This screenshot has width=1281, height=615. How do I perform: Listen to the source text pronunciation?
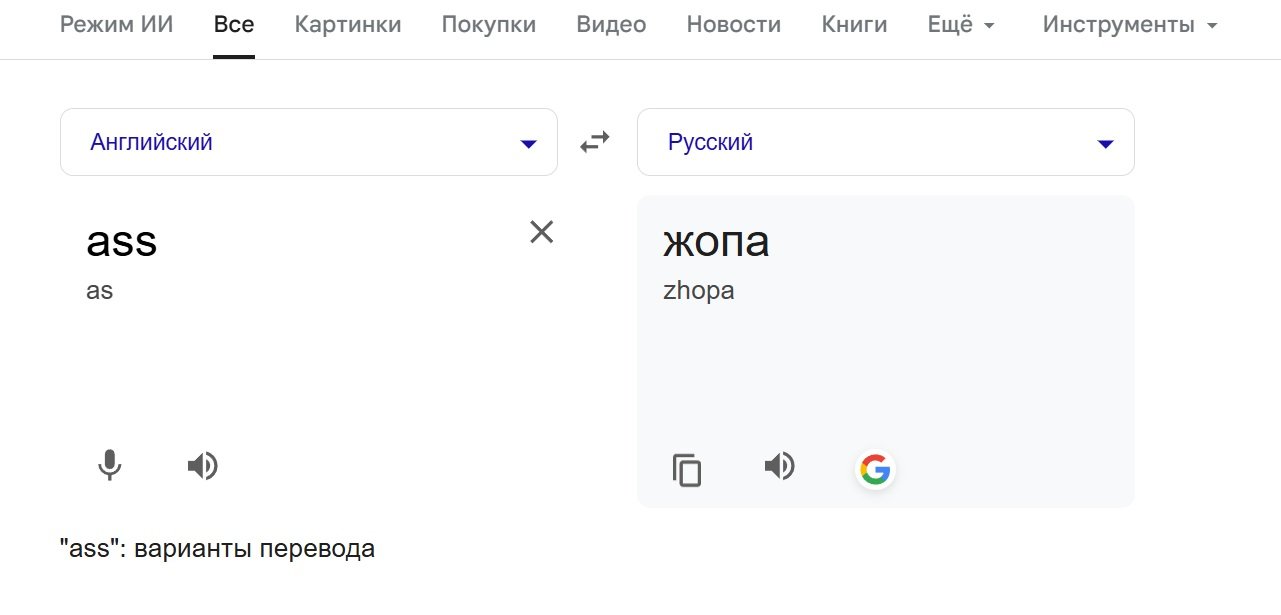203,465
